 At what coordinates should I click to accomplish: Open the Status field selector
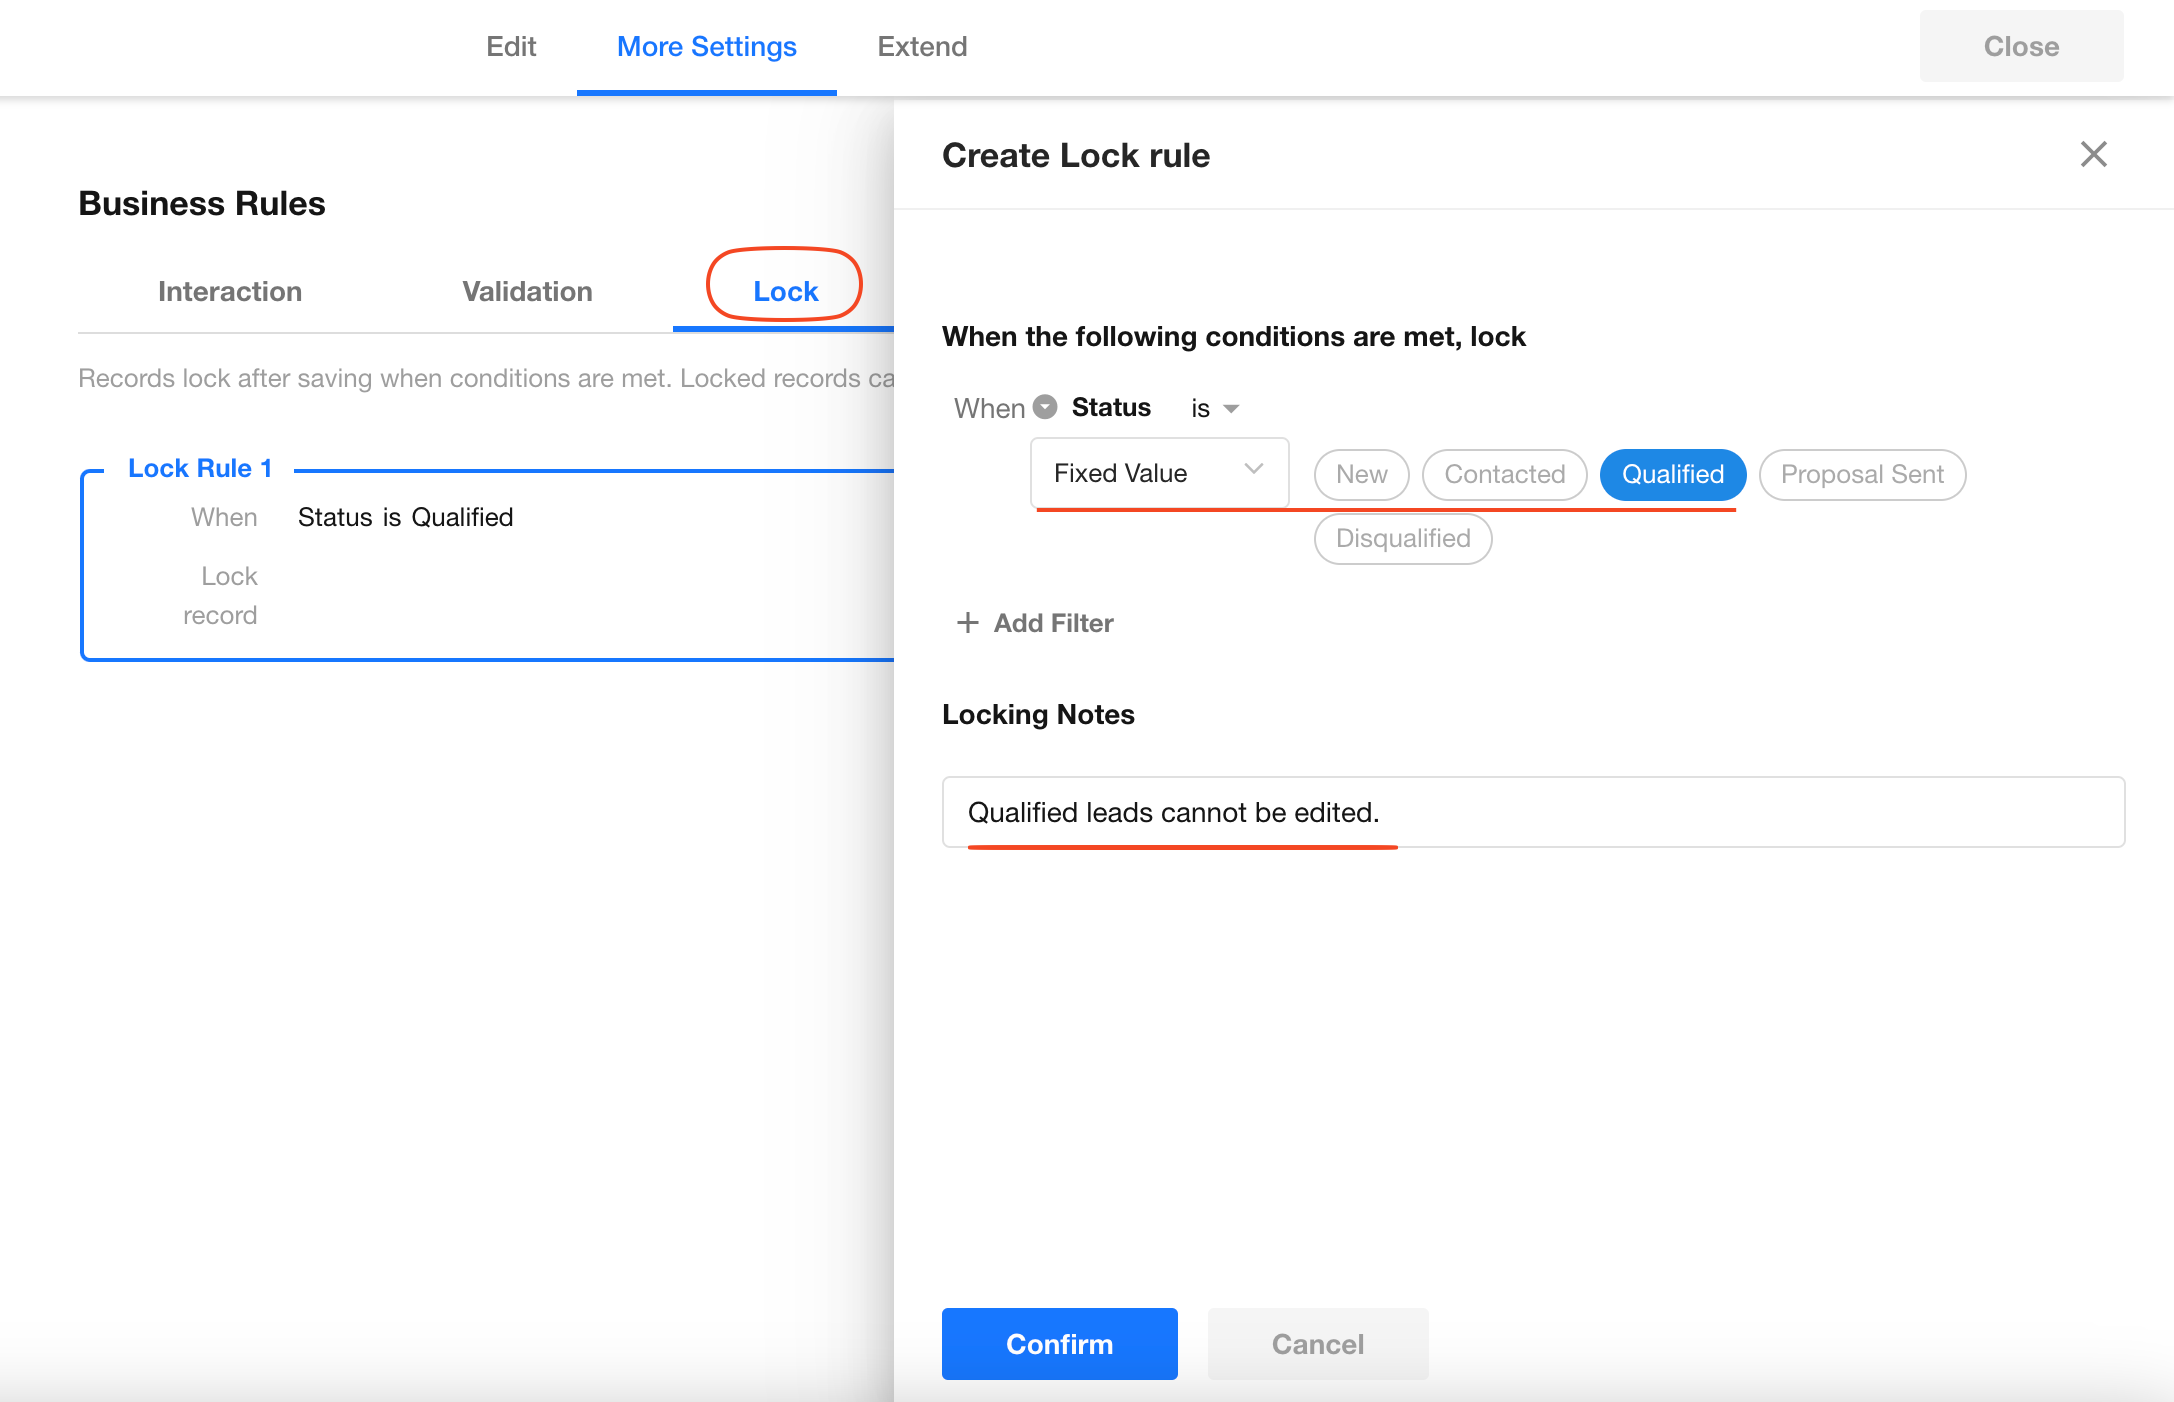point(1111,407)
